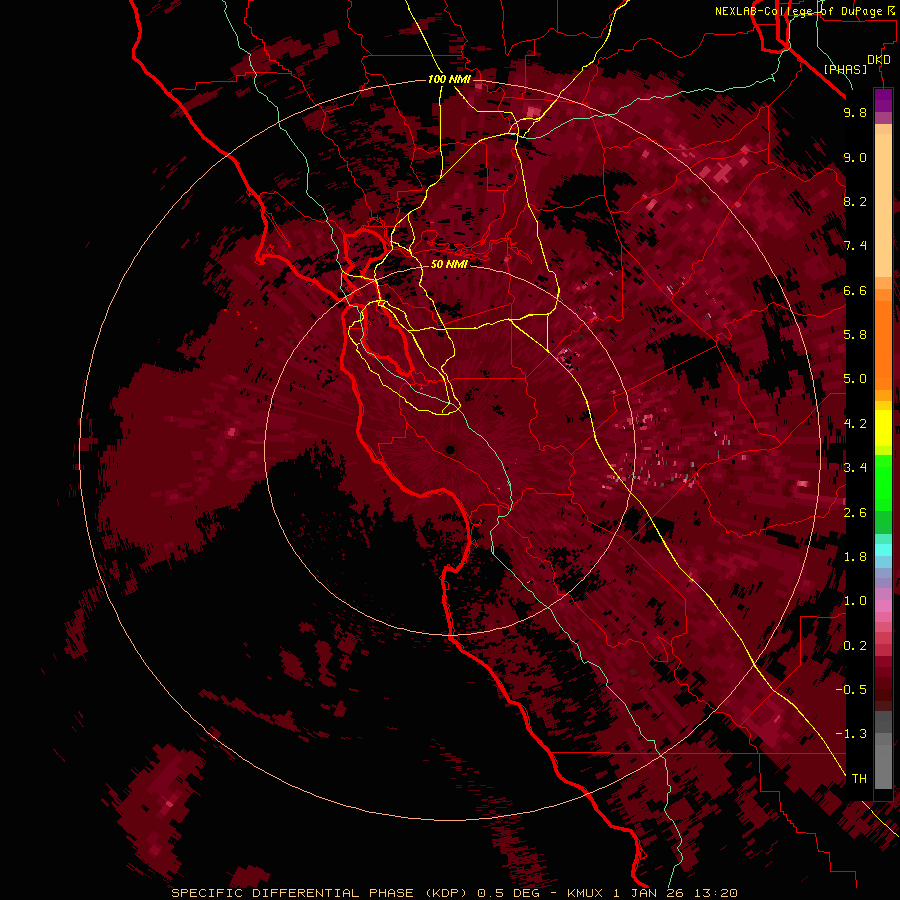Screen dimensions: 900x900
Task: Pick the orange segment of the color bar
Action: [883, 344]
